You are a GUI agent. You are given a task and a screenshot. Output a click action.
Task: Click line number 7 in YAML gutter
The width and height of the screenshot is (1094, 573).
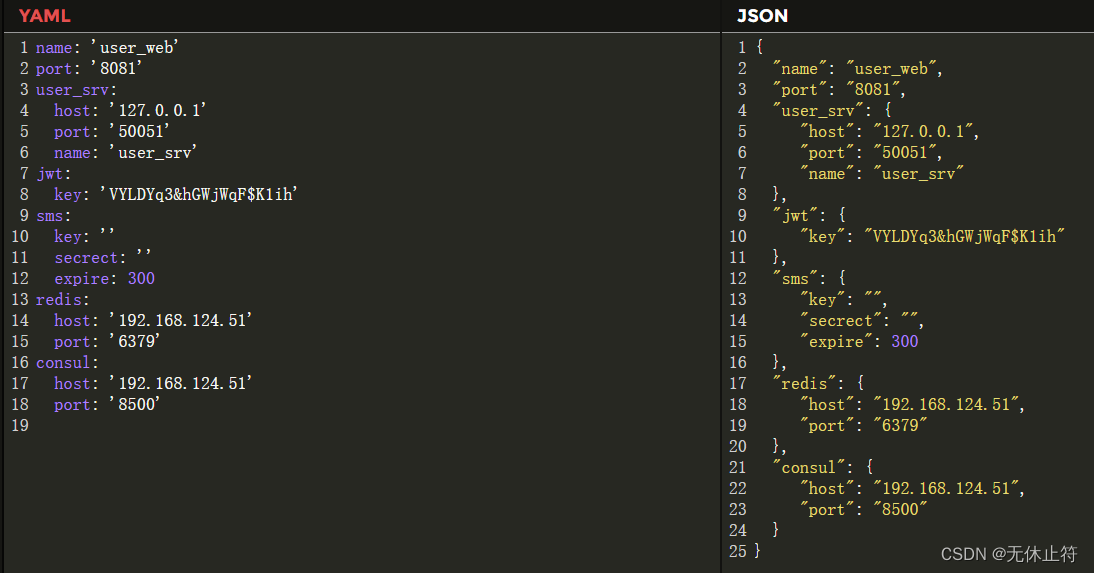23,173
